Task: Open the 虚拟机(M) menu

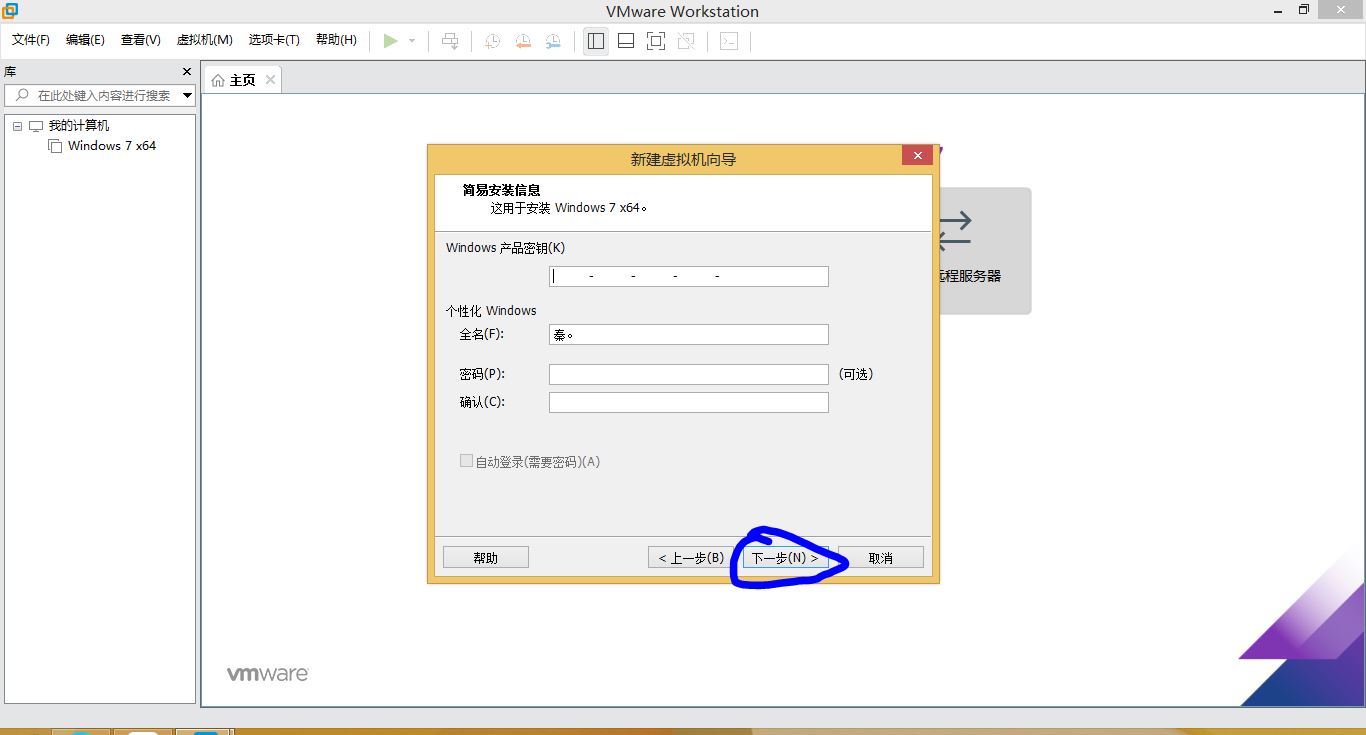Action: tap(204, 40)
